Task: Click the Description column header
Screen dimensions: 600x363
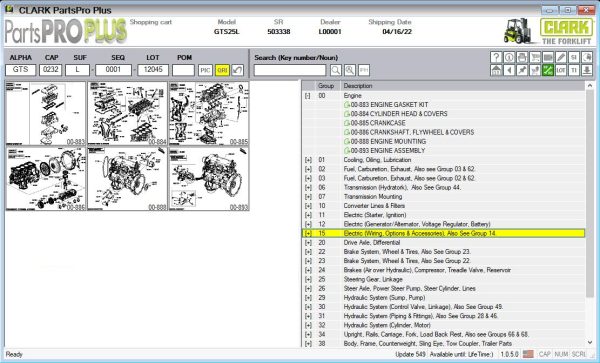Action: (x=463, y=86)
